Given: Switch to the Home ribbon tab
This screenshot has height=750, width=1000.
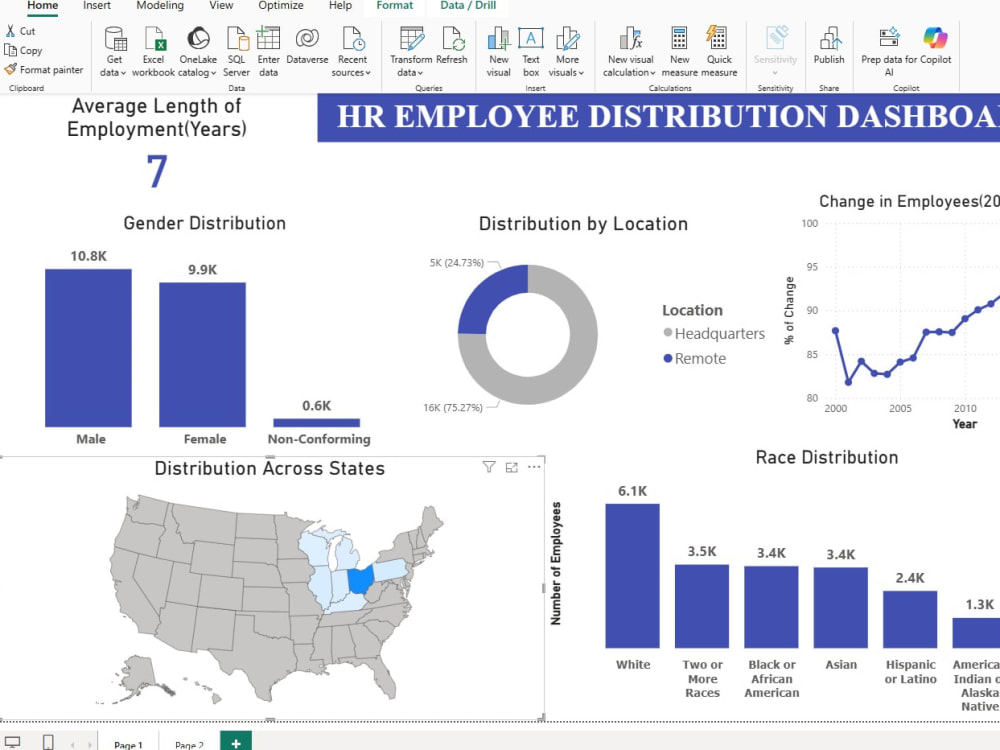Looking at the screenshot, I should (43, 6).
